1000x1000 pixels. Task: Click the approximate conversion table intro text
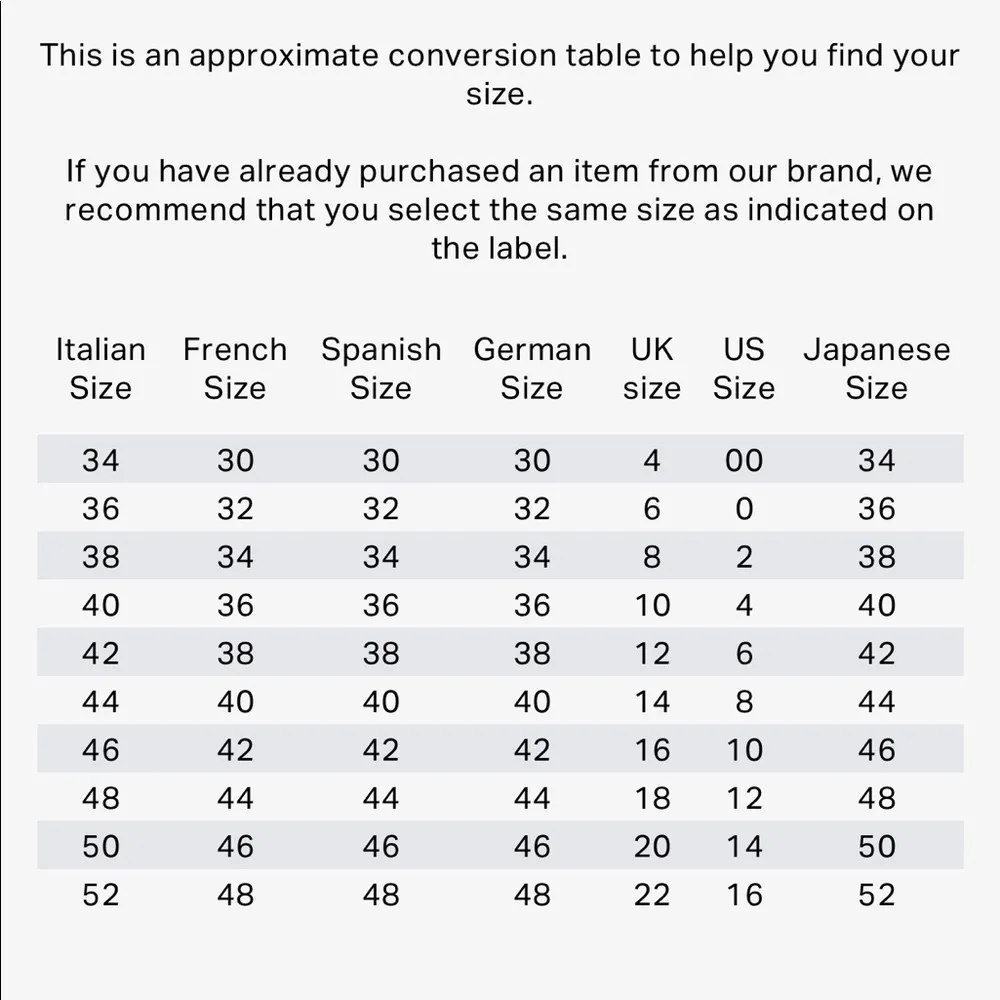[x=500, y=73]
